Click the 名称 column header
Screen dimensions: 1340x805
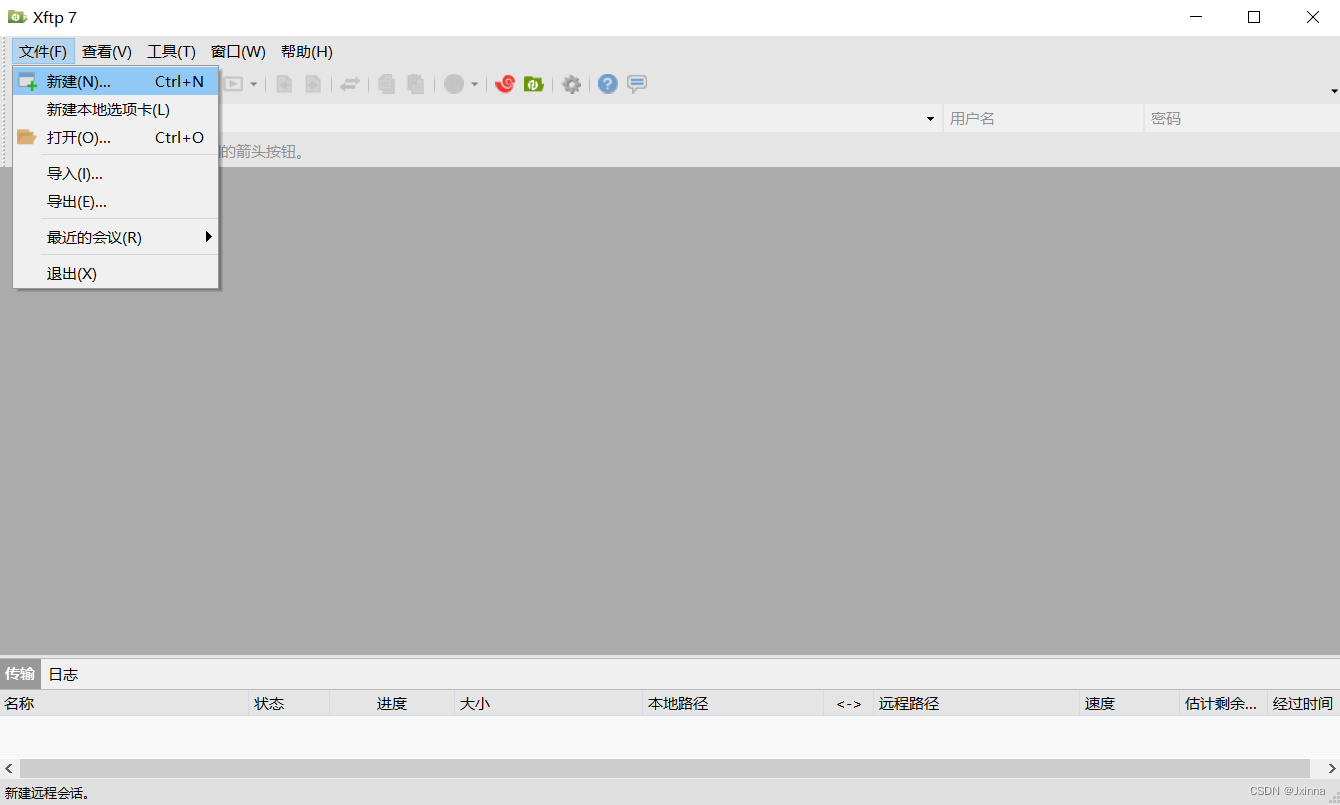pyautogui.click(x=124, y=704)
